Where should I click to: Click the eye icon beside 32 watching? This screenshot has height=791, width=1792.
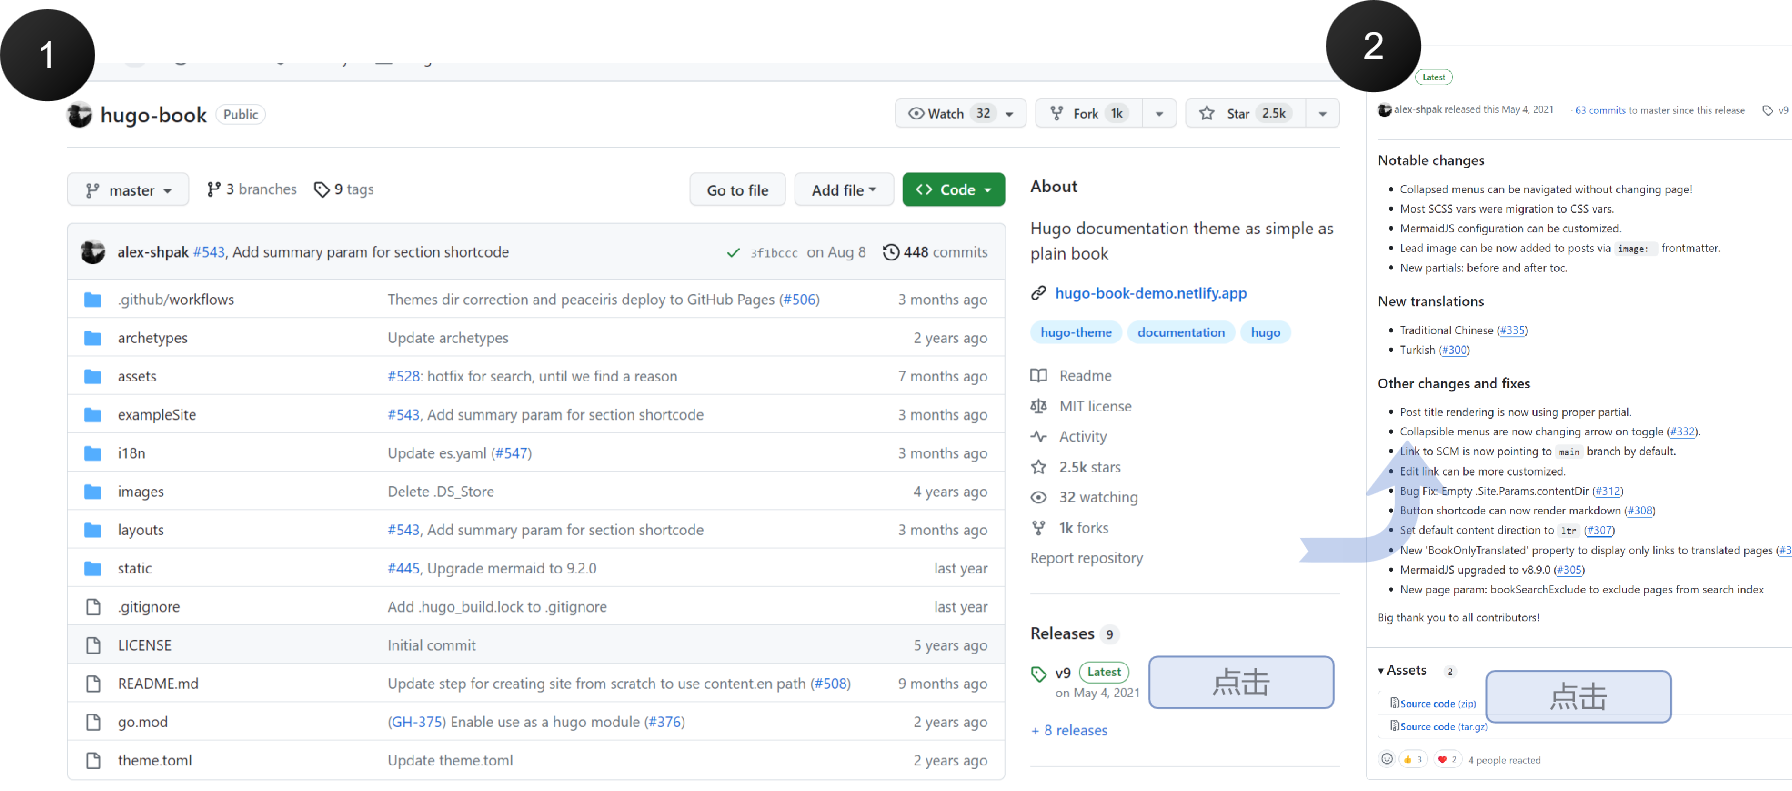[x=1039, y=497]
